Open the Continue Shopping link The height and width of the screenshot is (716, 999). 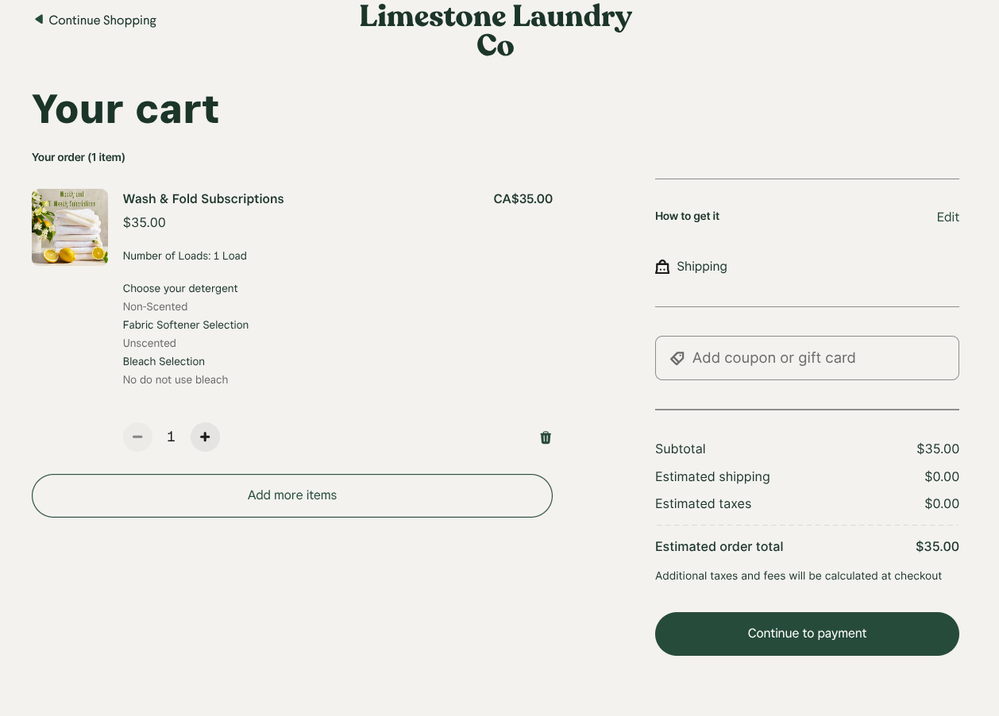[102, 20]
